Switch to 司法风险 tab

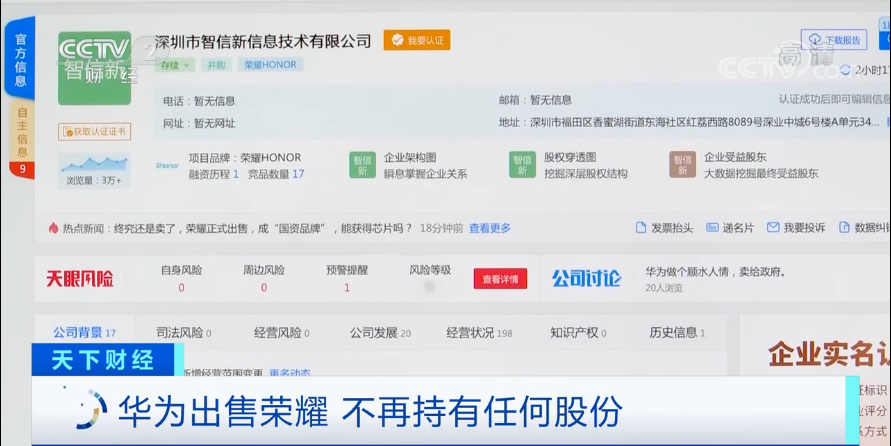[x=184, y=333]
